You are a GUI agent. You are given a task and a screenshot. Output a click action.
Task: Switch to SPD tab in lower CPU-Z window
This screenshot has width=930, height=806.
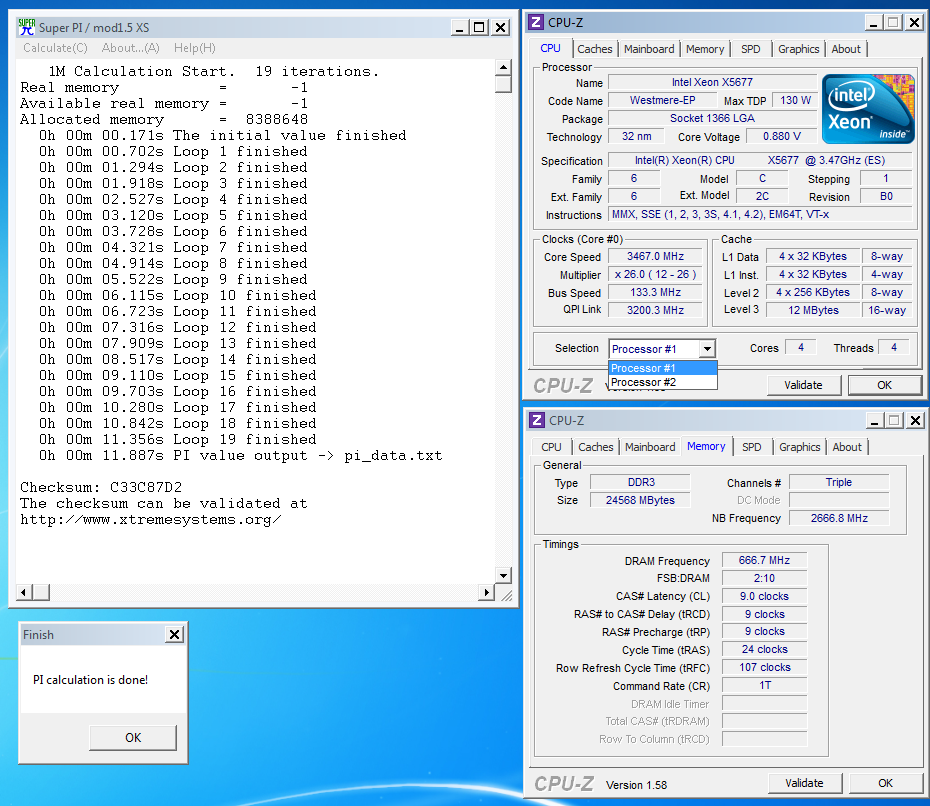[x=751, y=447]
